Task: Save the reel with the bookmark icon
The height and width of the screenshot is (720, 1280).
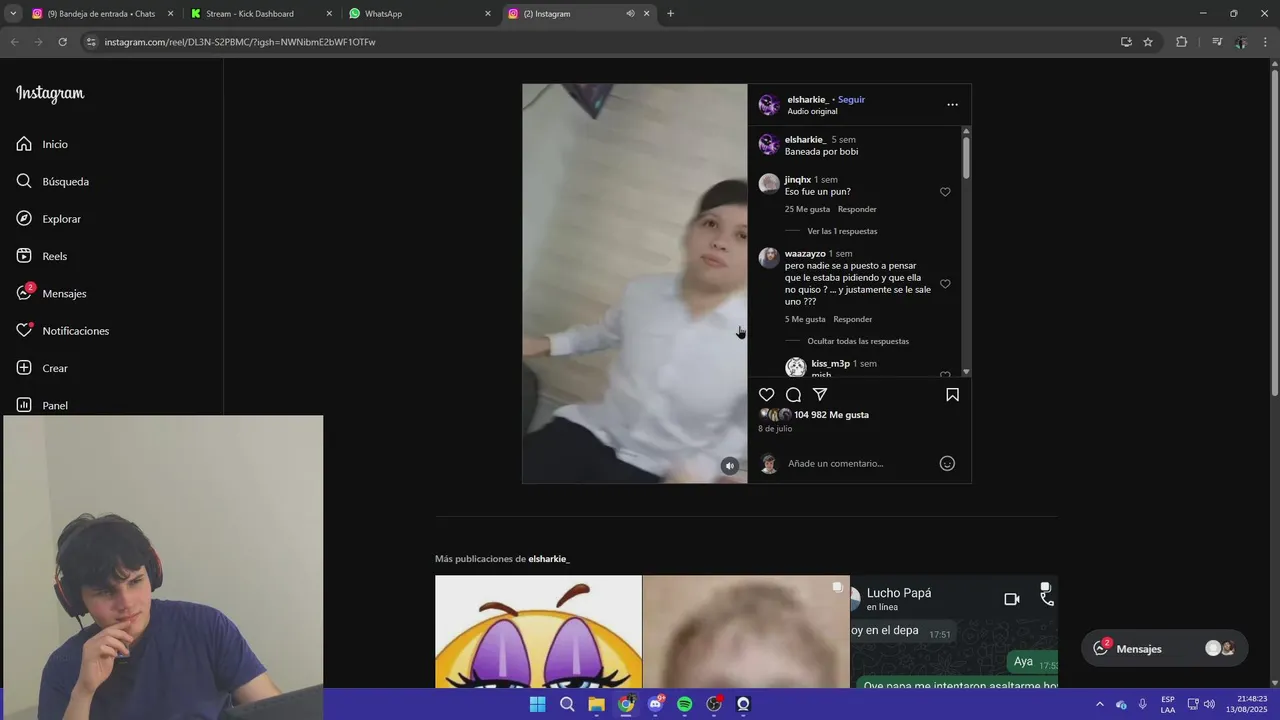Action: [x=952, y=395]
